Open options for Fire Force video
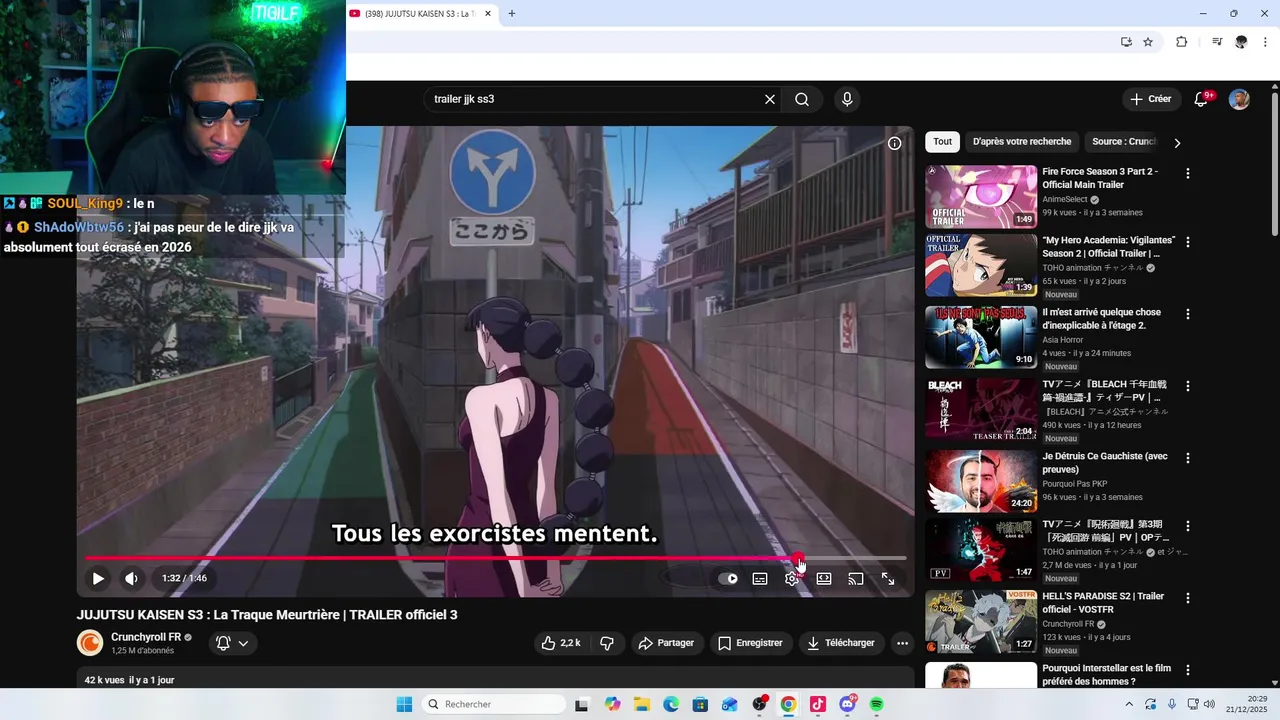The height and width of the screenshot is (720, 1280). pos(1188,173)
